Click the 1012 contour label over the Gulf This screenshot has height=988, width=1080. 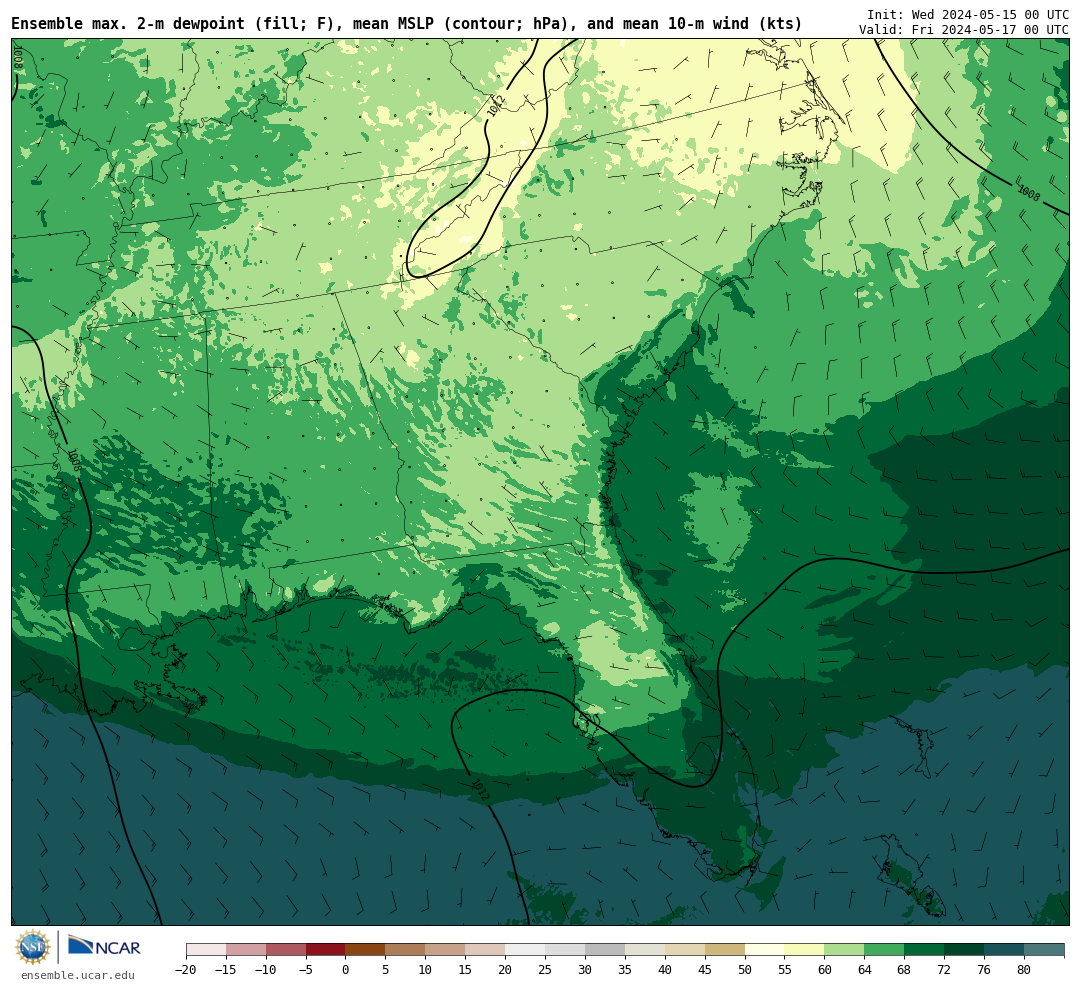[x=480, y=790]
